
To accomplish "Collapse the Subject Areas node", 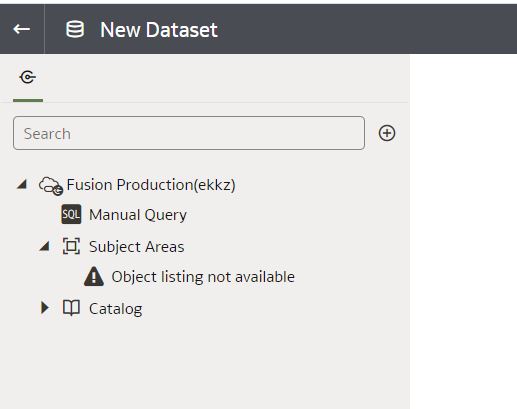I will (x=44, y=246).
